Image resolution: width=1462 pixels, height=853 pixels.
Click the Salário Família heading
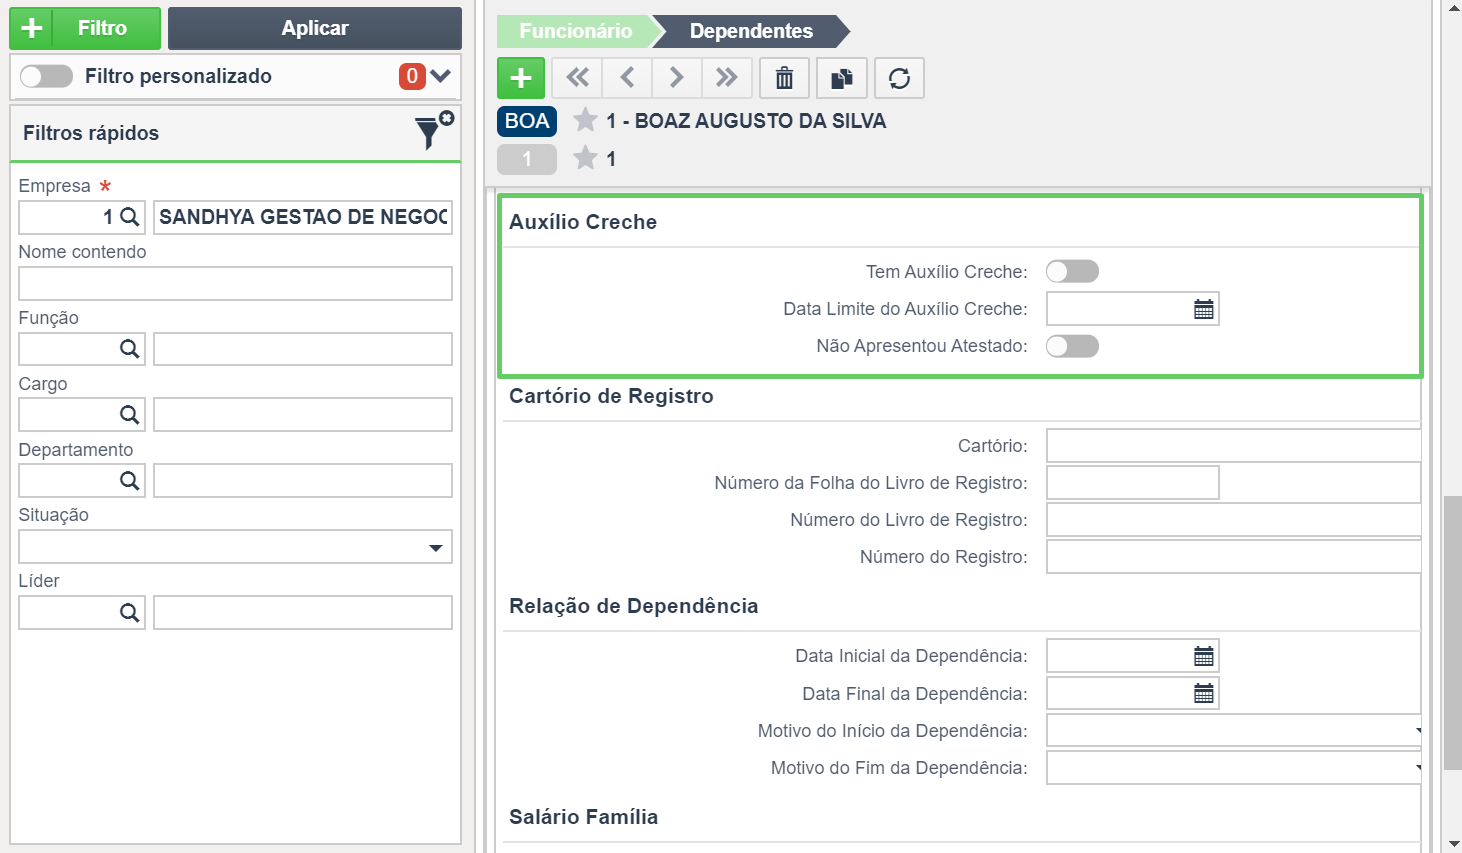click(x=583, y=817)
